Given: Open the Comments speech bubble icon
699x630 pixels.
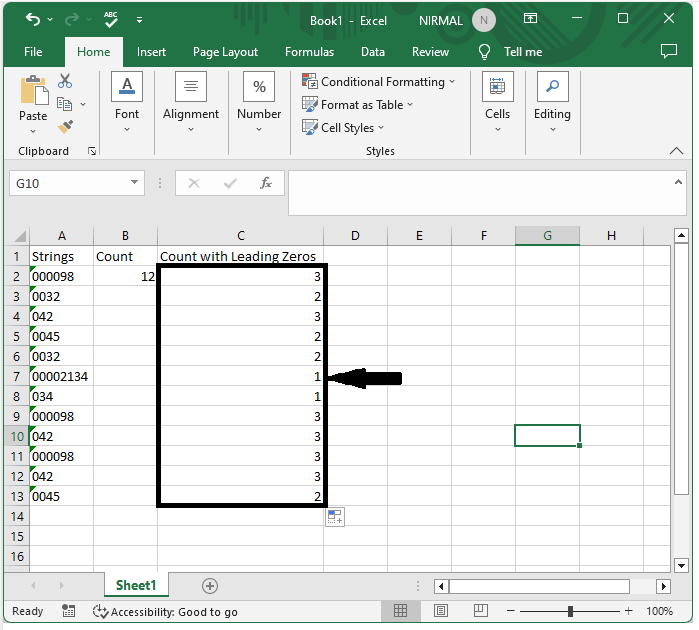Looking at the screenshot, I should (668, 51).
